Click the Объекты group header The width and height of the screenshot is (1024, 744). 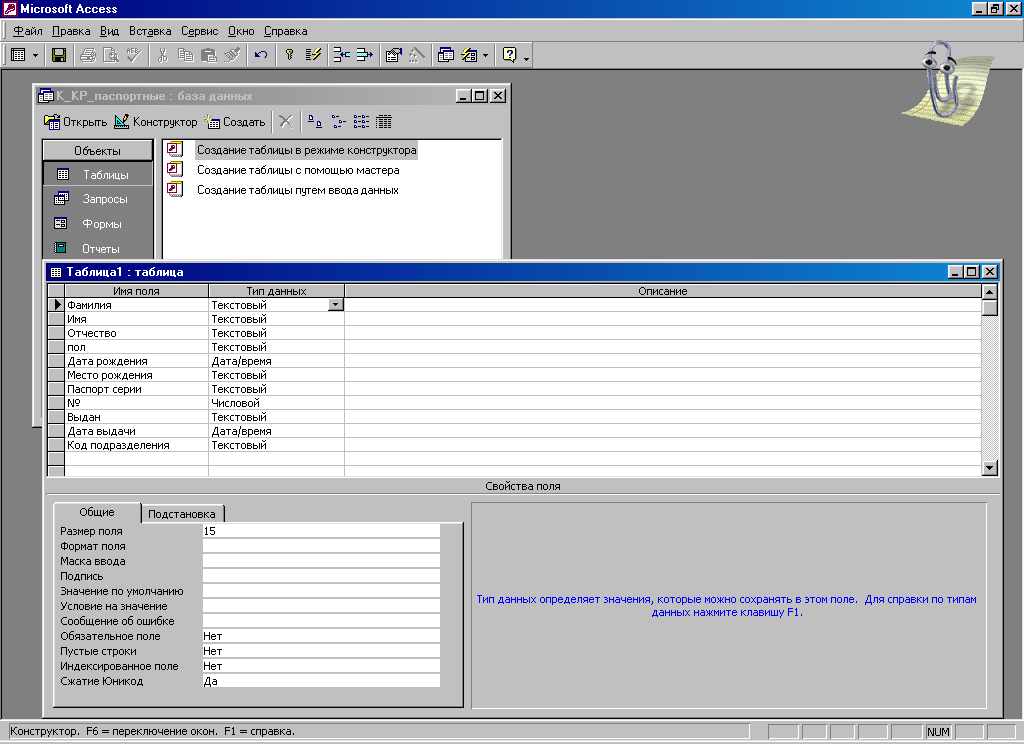[x=97, y=151]
